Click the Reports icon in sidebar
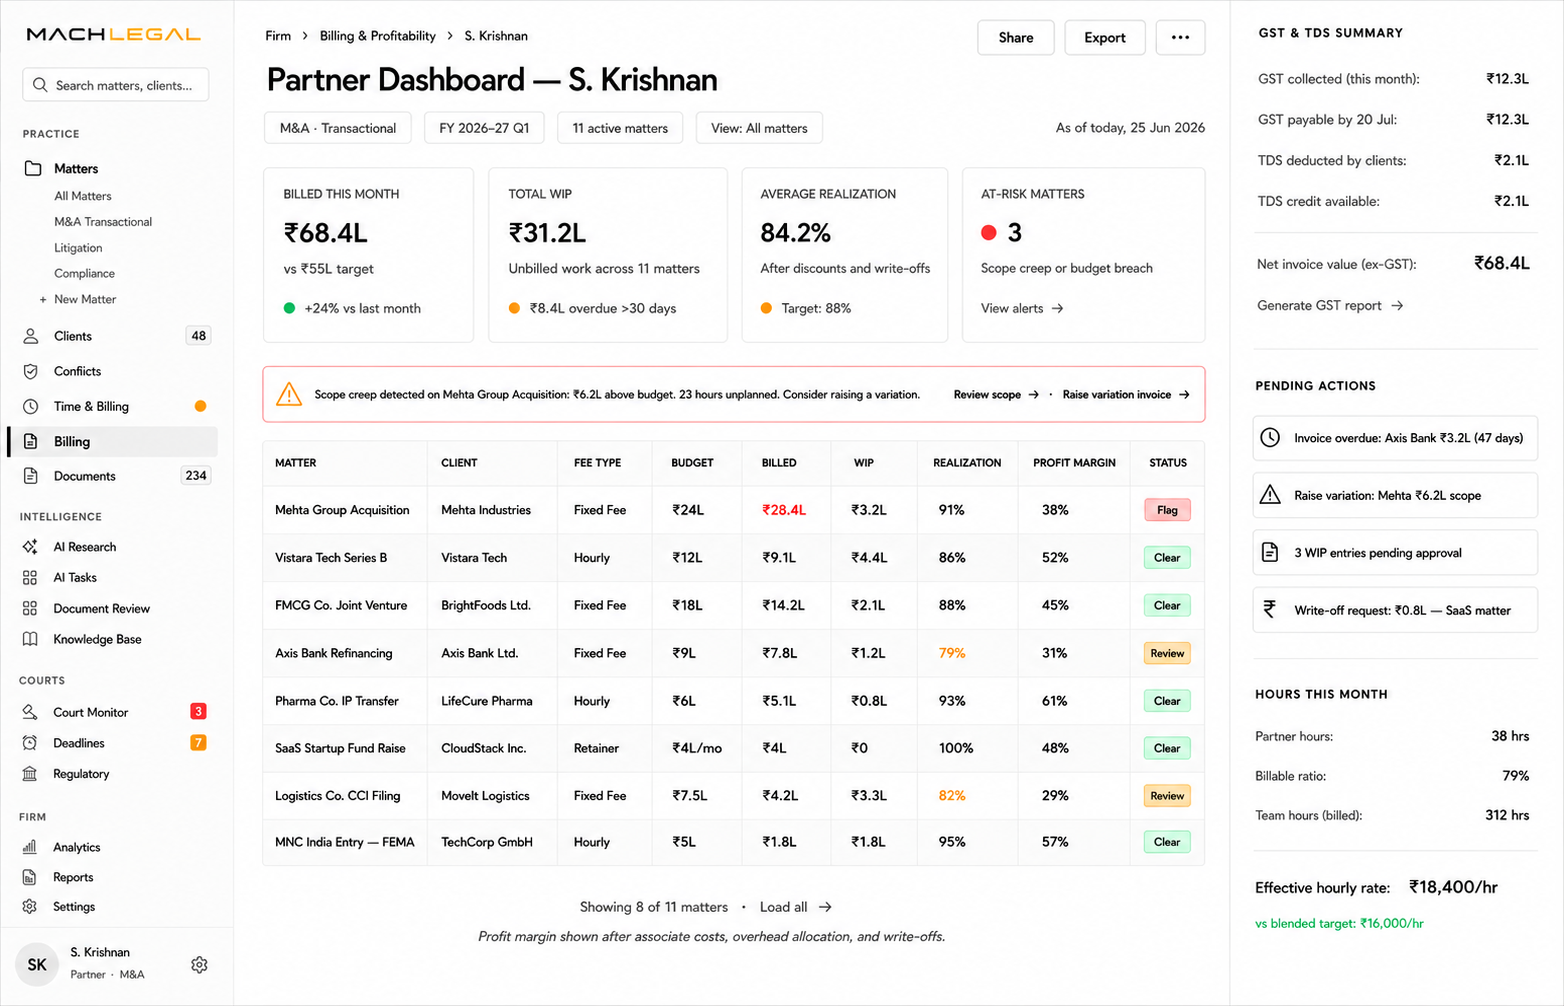1564x1006 pixels. coord(30,877)
